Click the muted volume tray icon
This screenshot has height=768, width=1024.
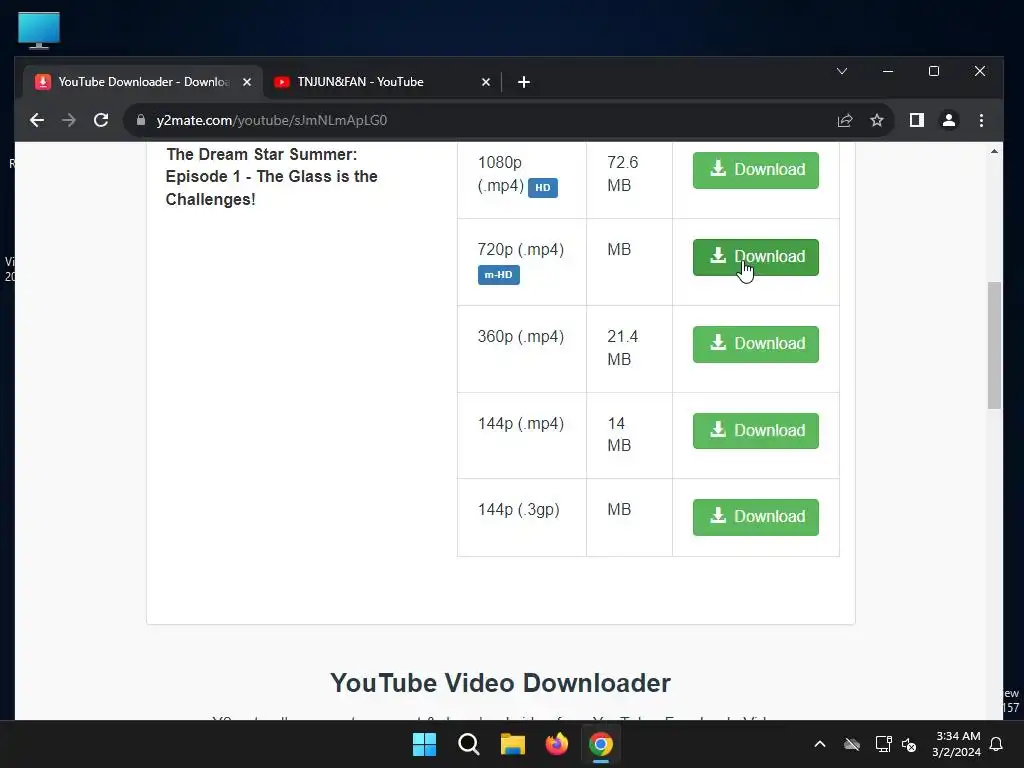[908, 744]
